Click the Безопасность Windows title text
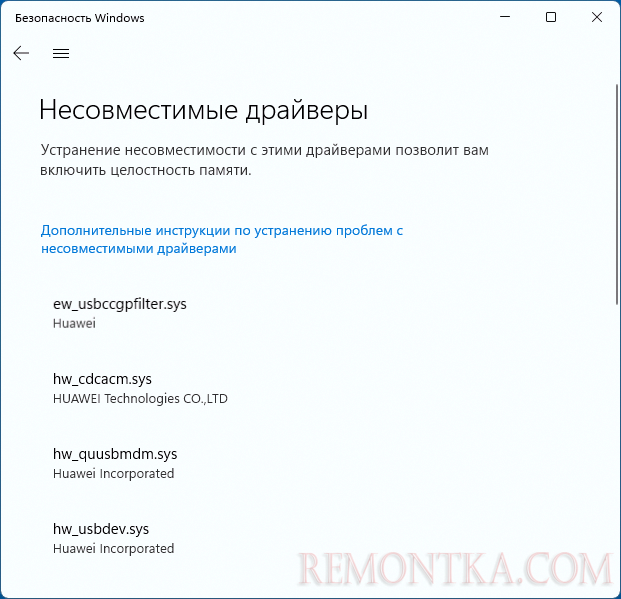The image size is (621, 599). tap(80, 18)
